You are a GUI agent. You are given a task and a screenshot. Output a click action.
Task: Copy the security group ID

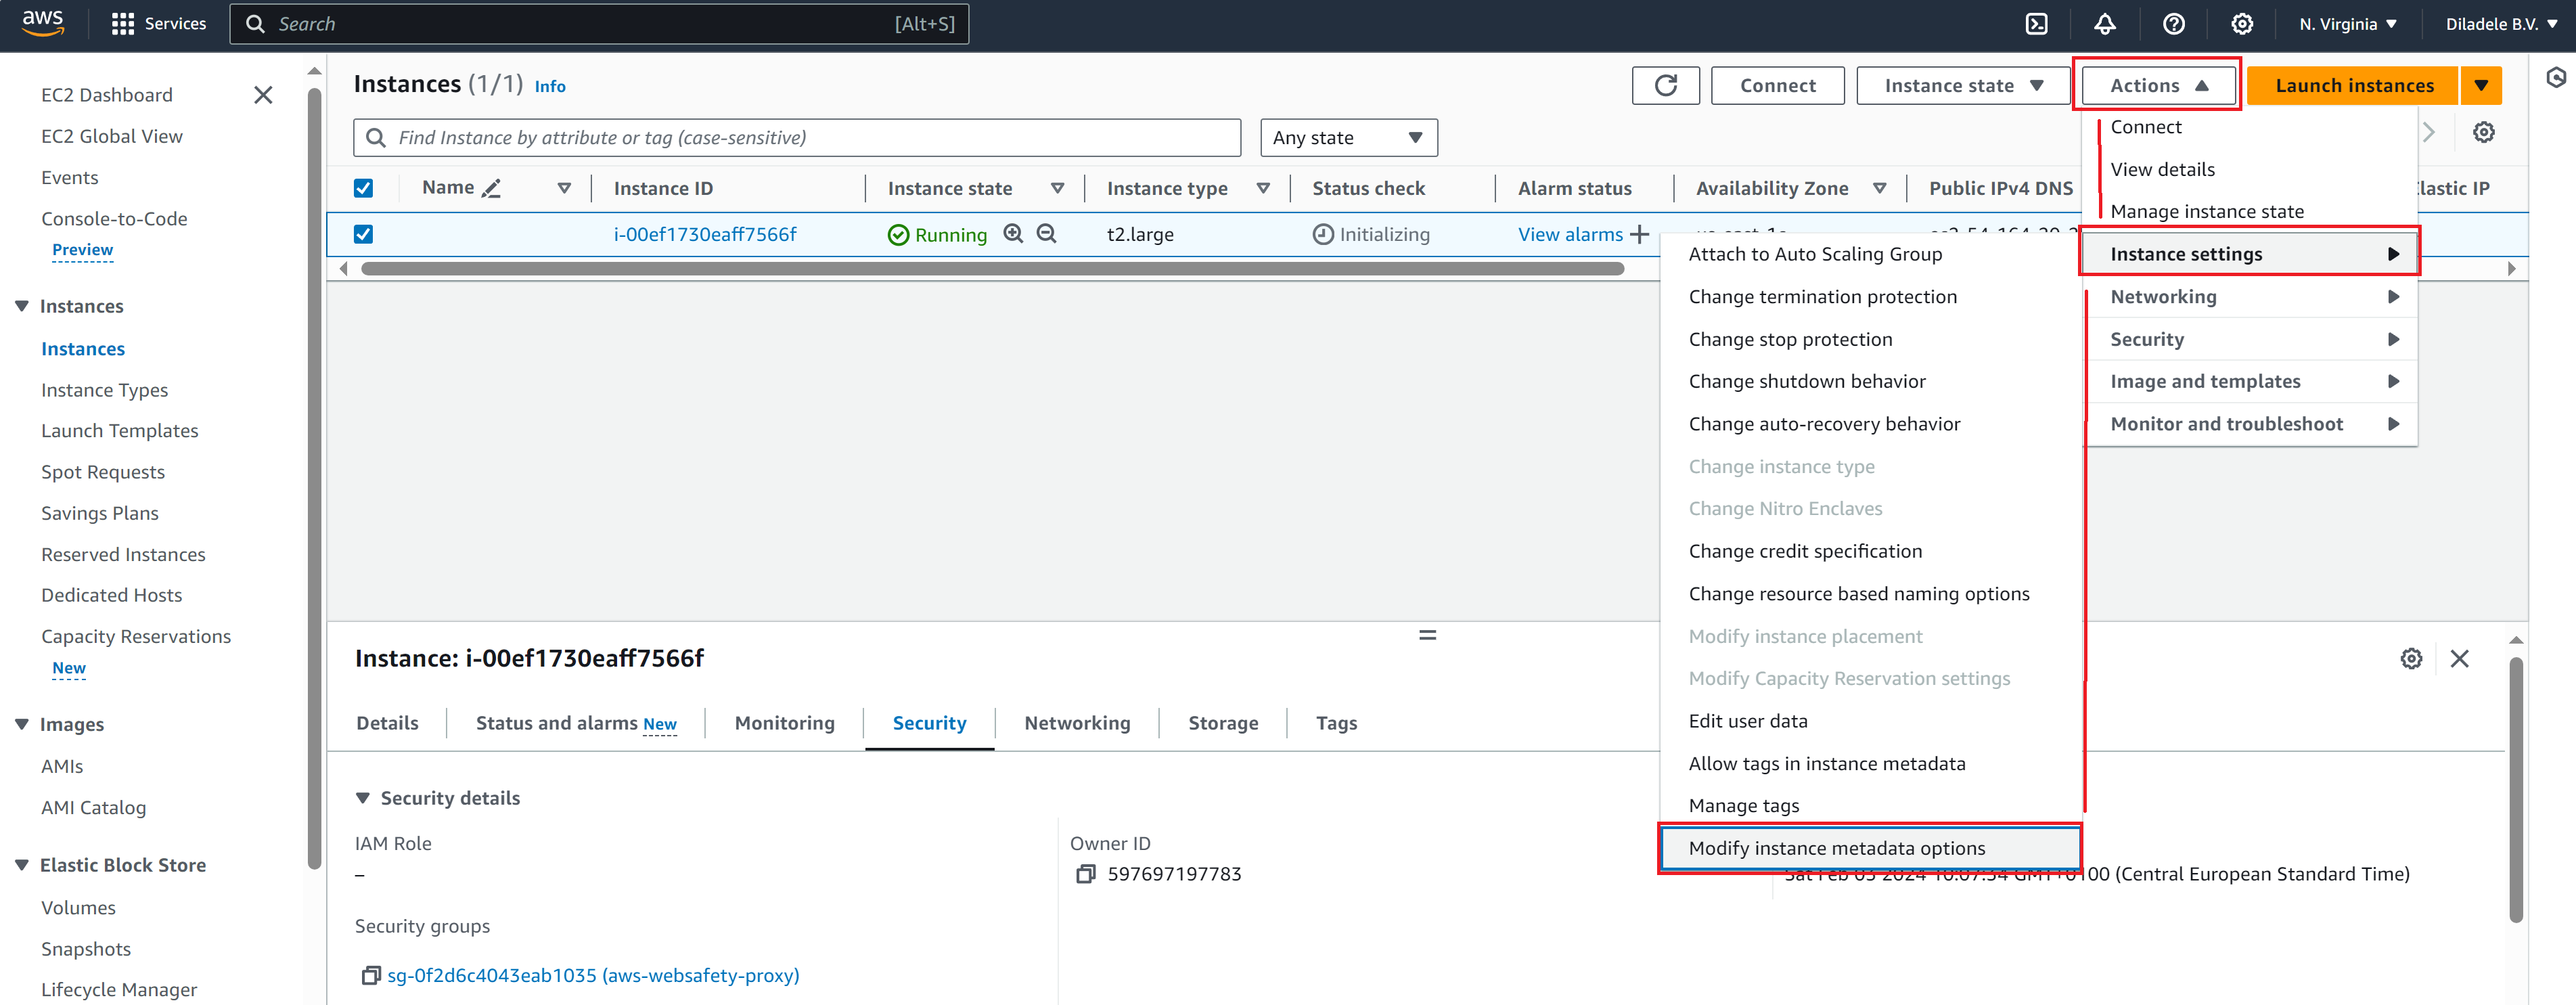[x=371, y=975]
